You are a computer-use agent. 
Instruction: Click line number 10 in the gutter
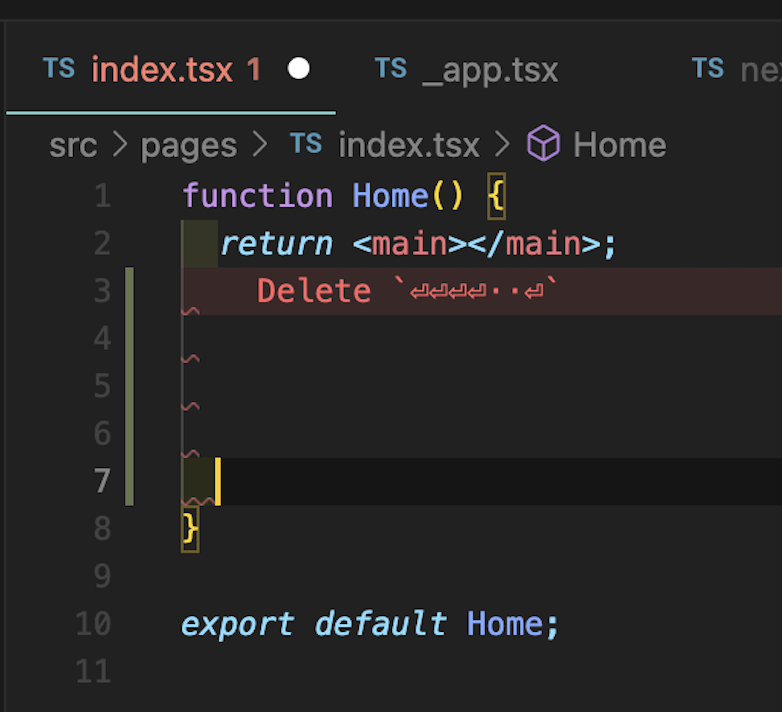pyautogui.click(x=93, y=624)
